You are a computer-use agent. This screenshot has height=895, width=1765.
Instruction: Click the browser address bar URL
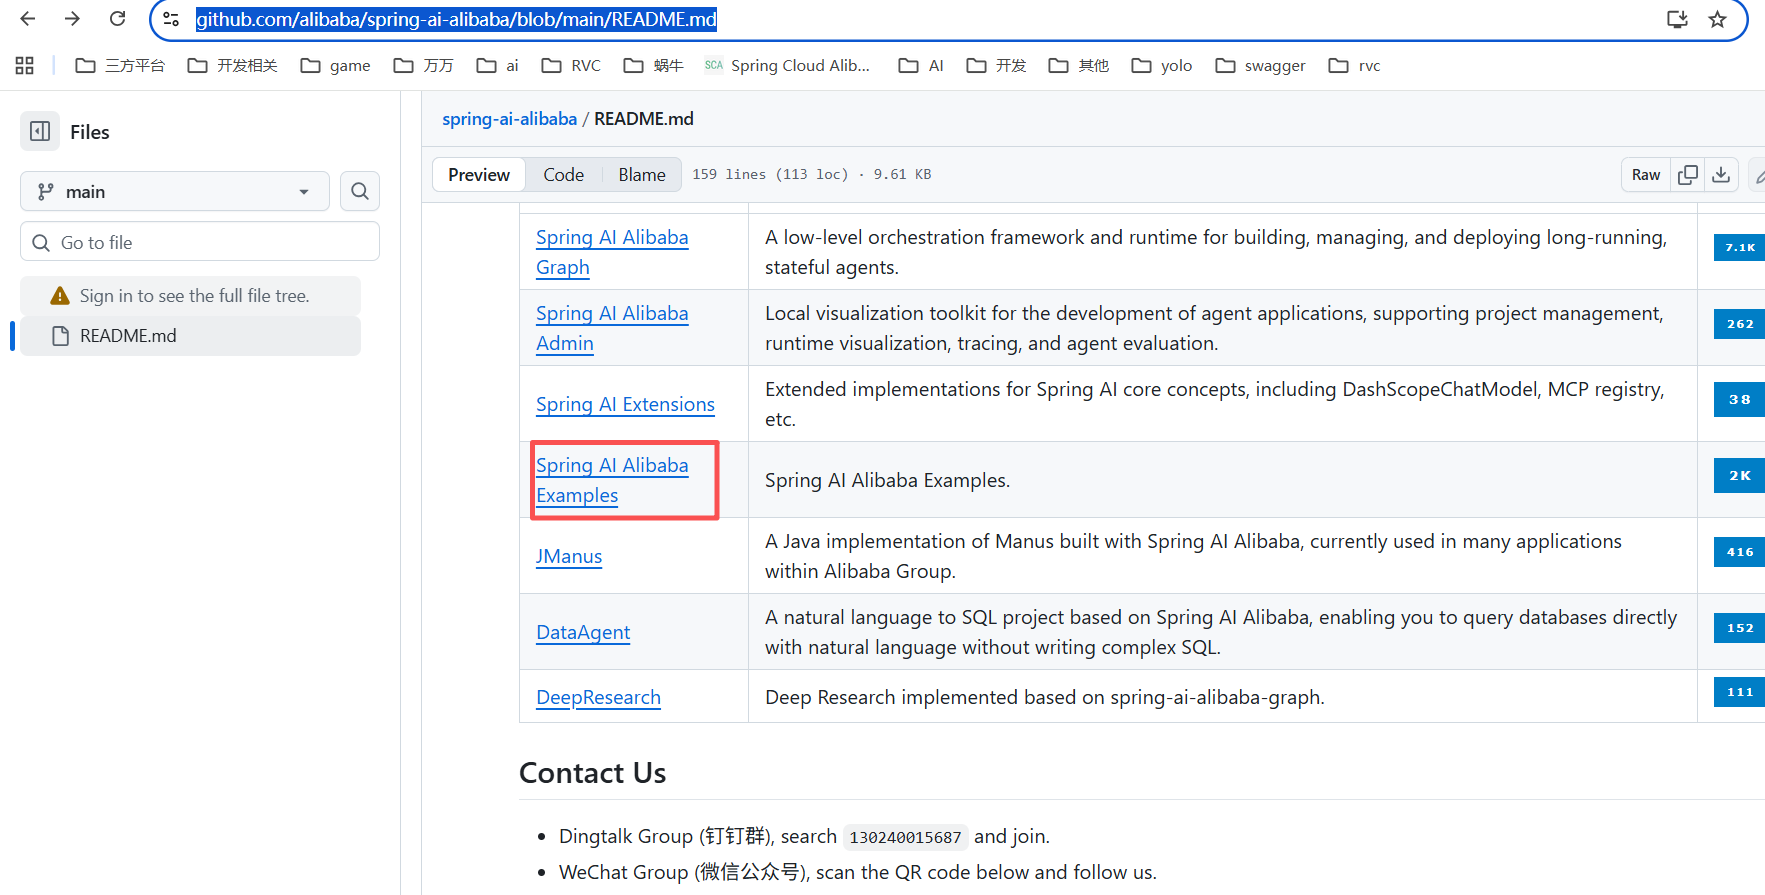click(456, 19)
